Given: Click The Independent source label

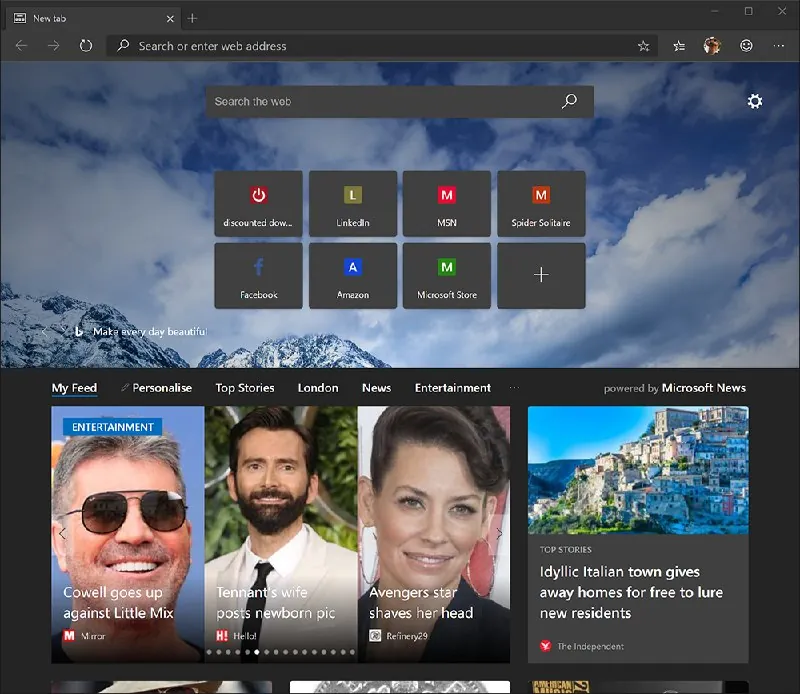Looking at the screenshot, I should pyautogui.click(x=590, y=647).
